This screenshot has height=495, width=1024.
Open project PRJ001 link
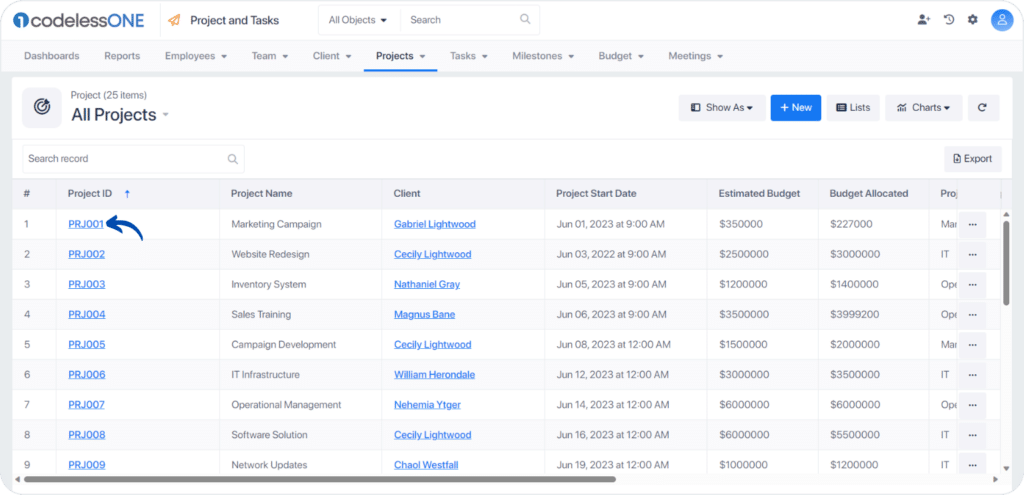click(x=86, y=224)
